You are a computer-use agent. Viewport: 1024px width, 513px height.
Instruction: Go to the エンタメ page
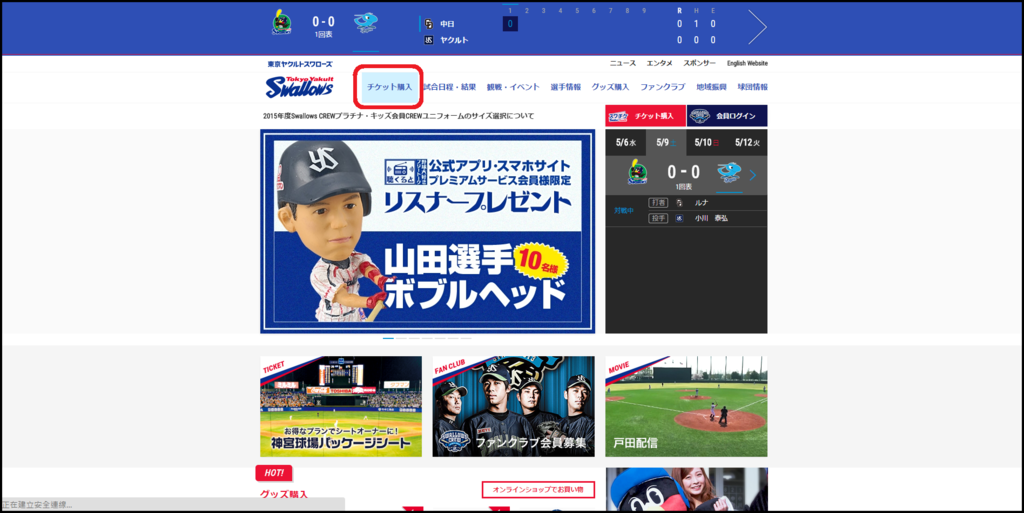pyautogui.click(x=660, y=63)
